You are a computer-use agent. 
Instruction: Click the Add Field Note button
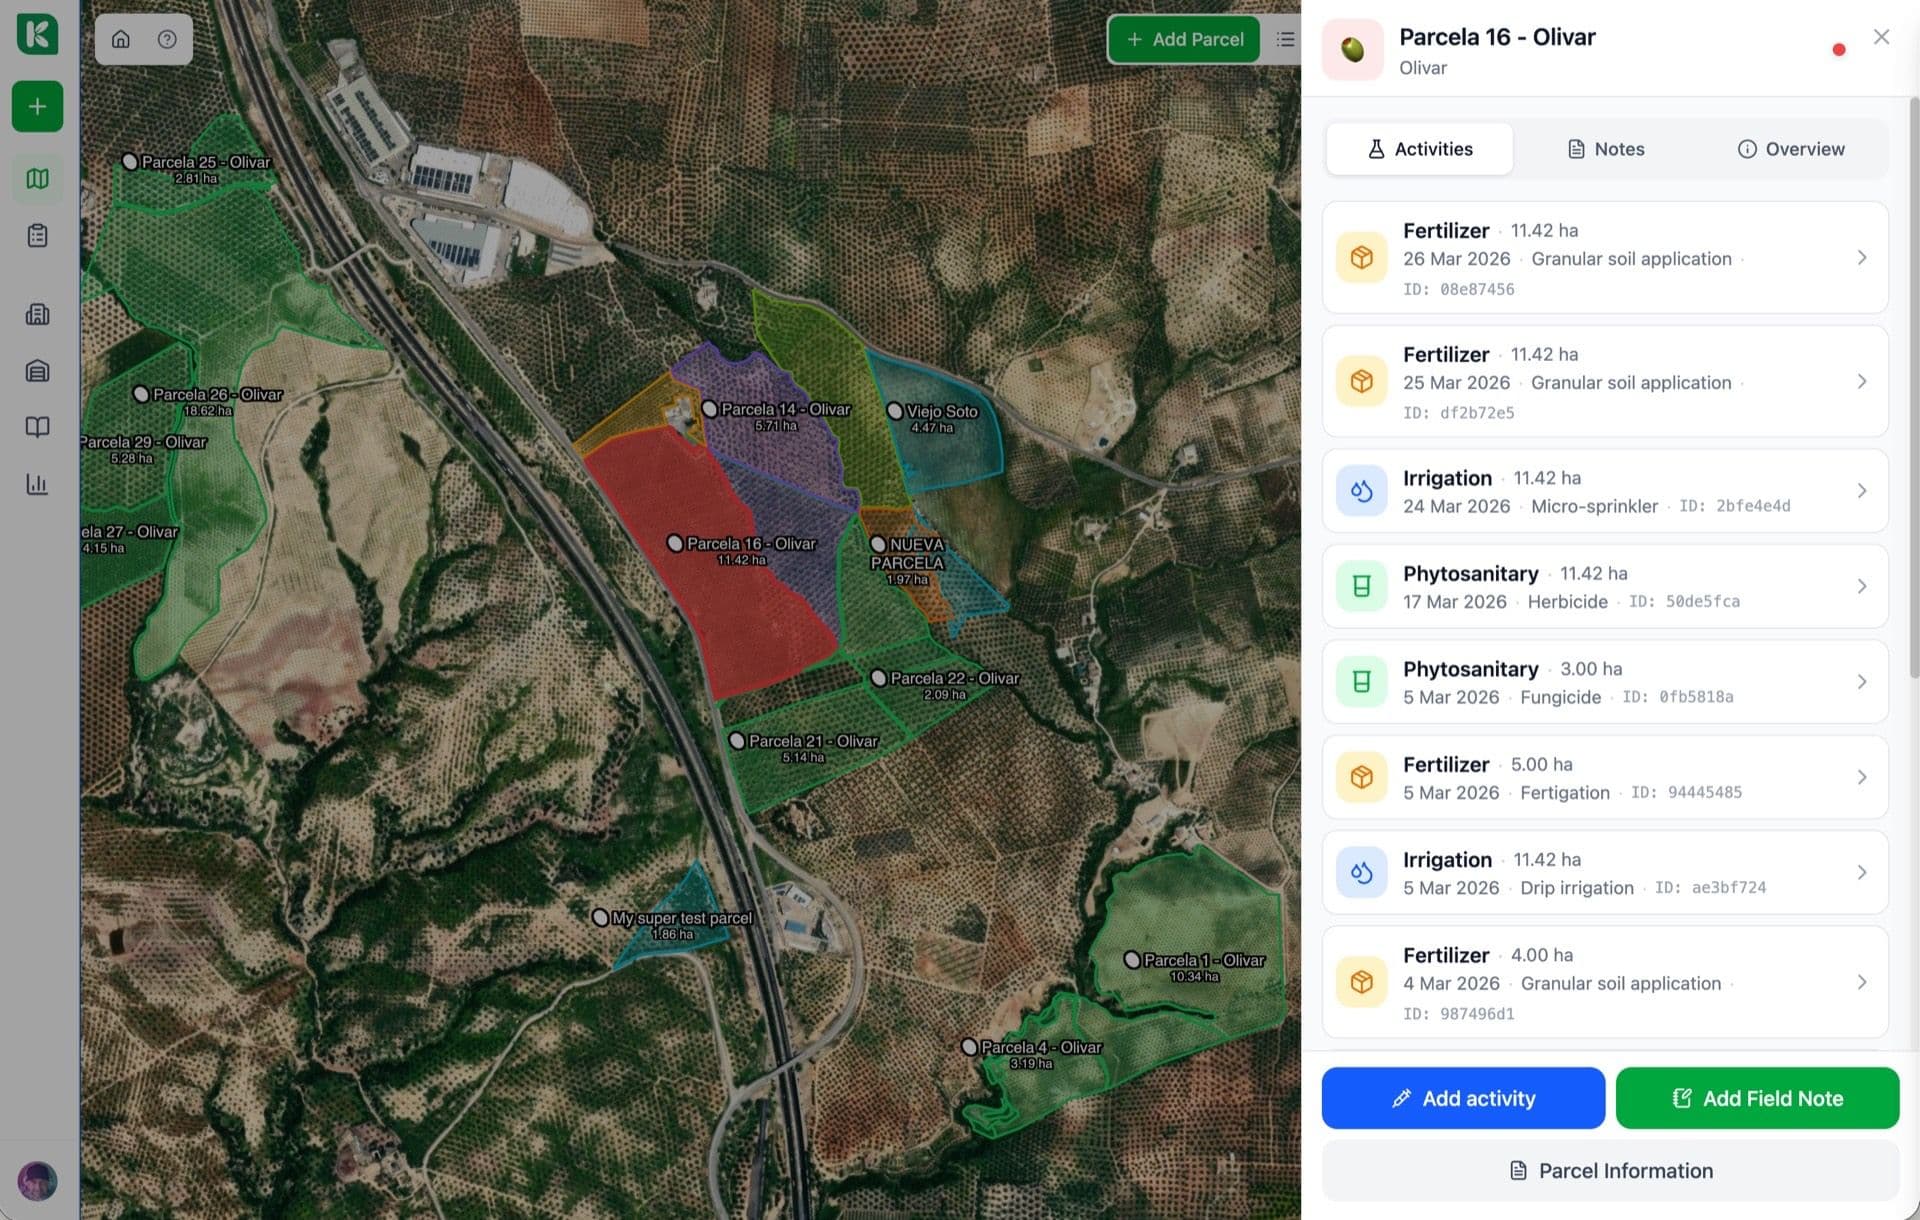(1757, 1097)
